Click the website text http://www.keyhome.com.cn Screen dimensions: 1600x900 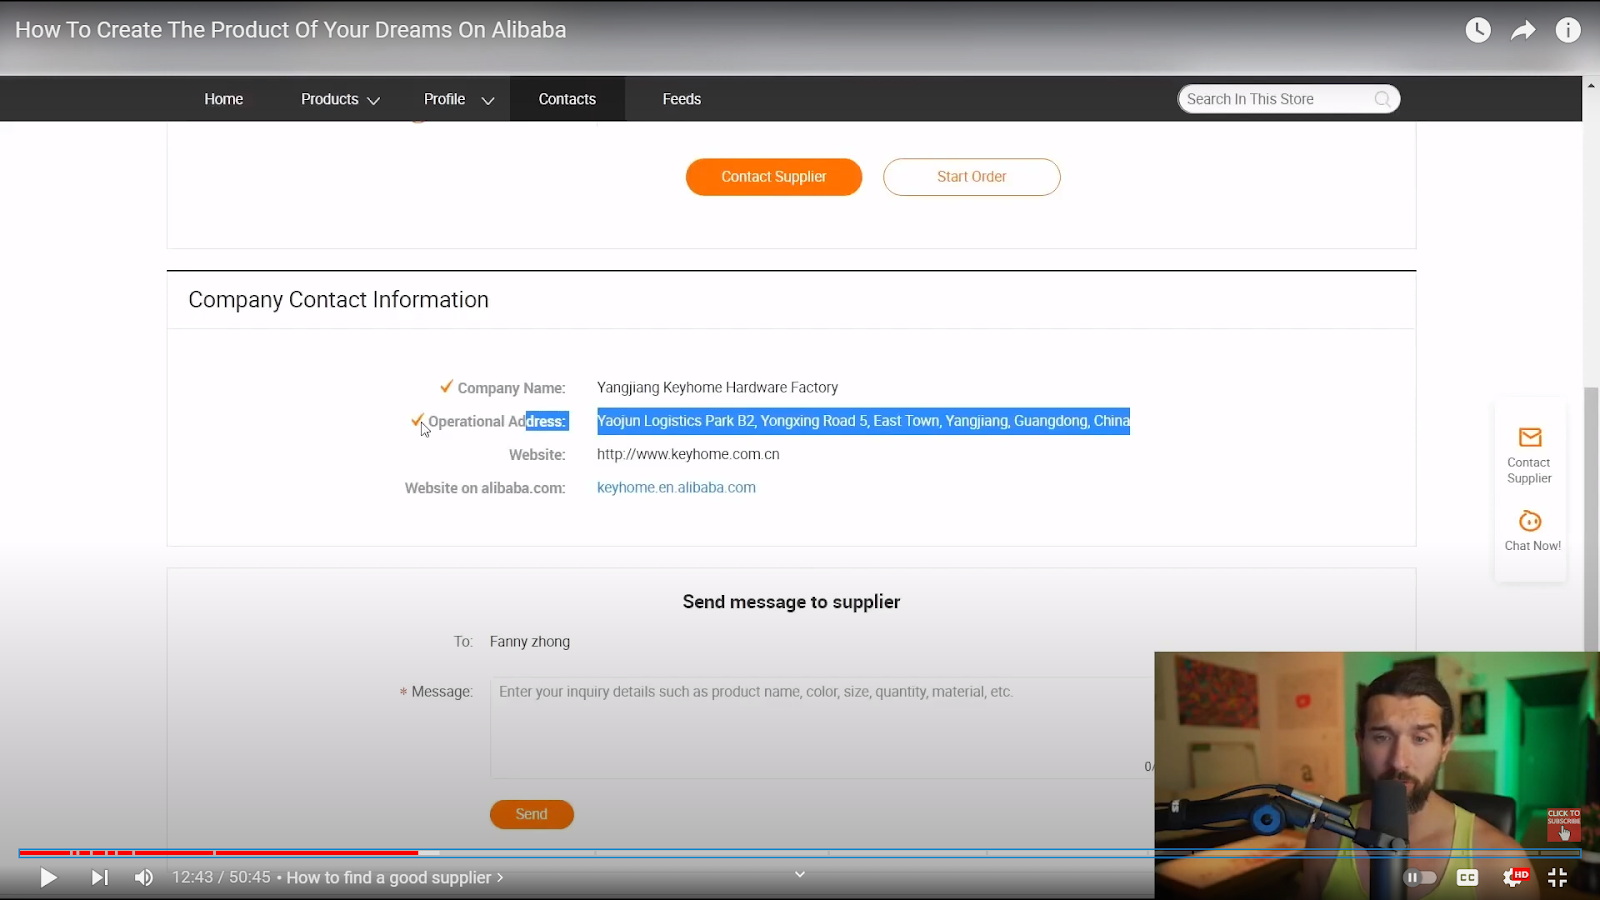pyautogui.click(x=688, y=454)
